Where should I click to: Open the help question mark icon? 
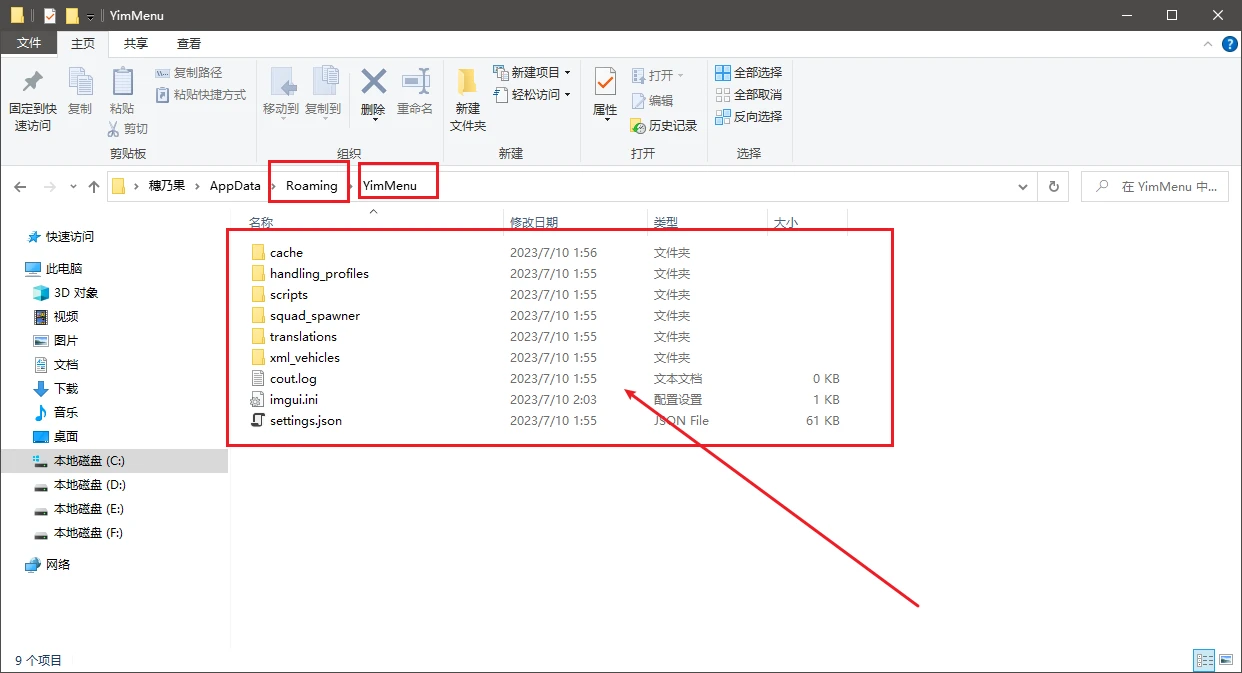(x=1229, y=44)
